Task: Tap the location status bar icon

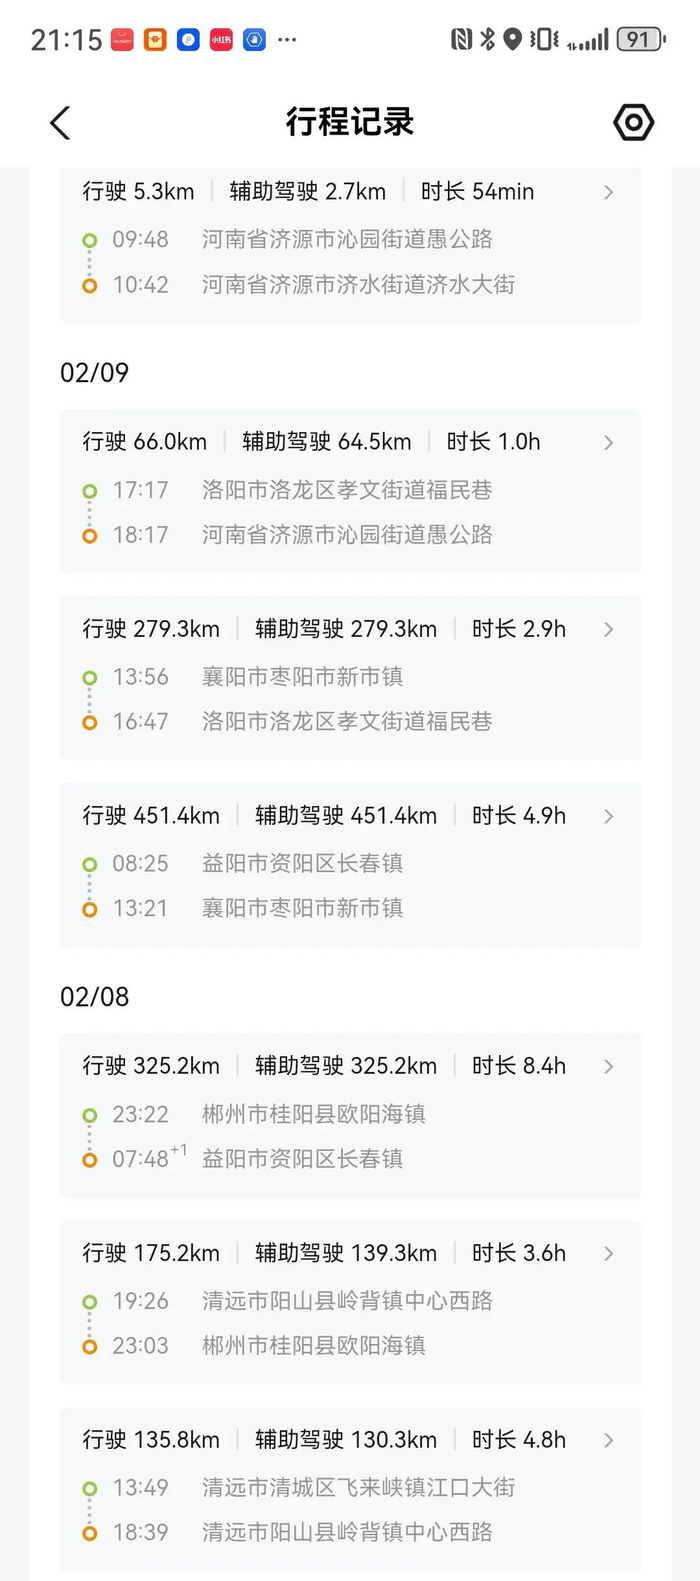Action: [513, 39]
